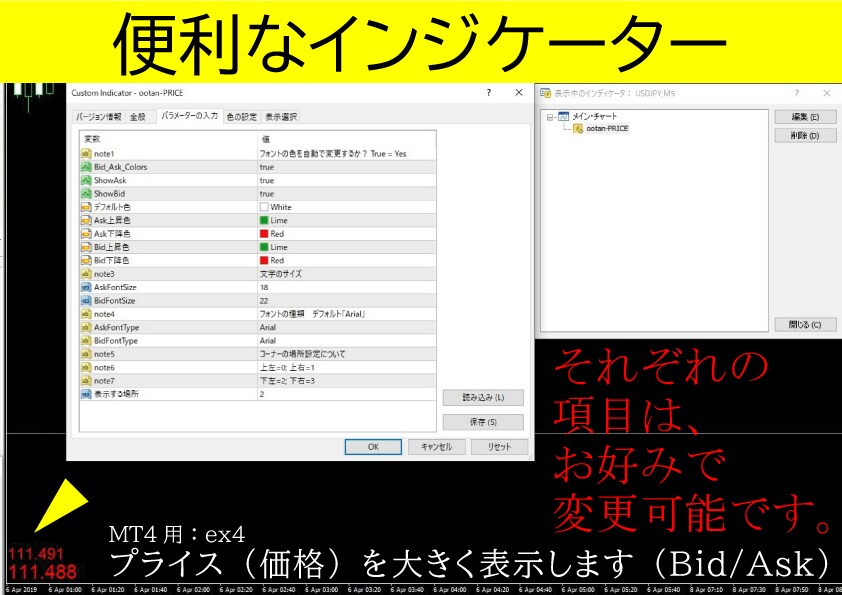Click the Bid上昇色 color variable icon

tap(86, 247)
